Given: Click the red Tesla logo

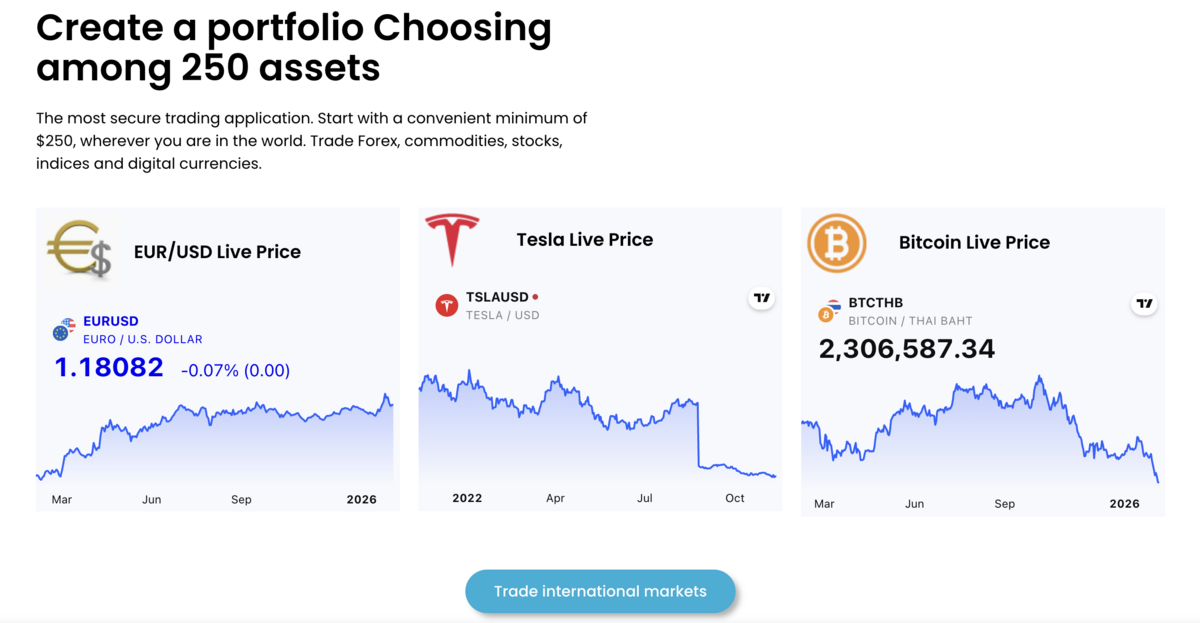Looking at the screenshot, I should click(451, 238).
